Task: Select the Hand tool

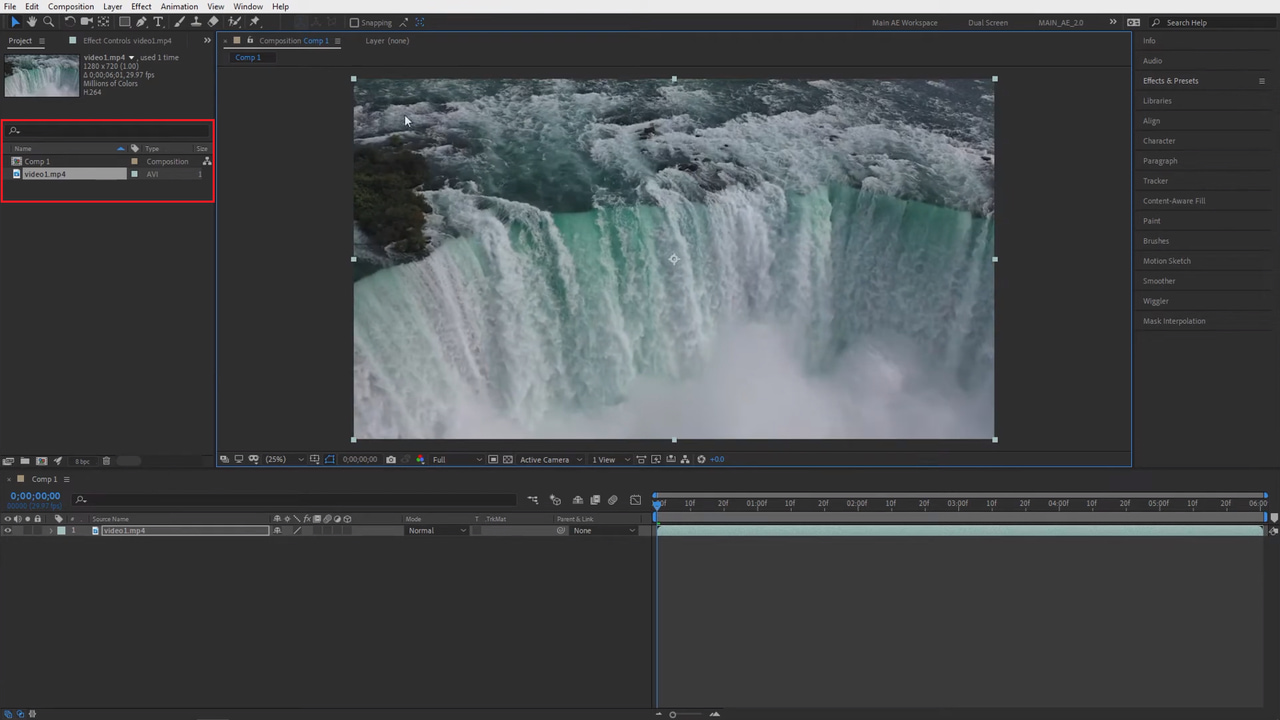Action: click(x=32, y=22)
